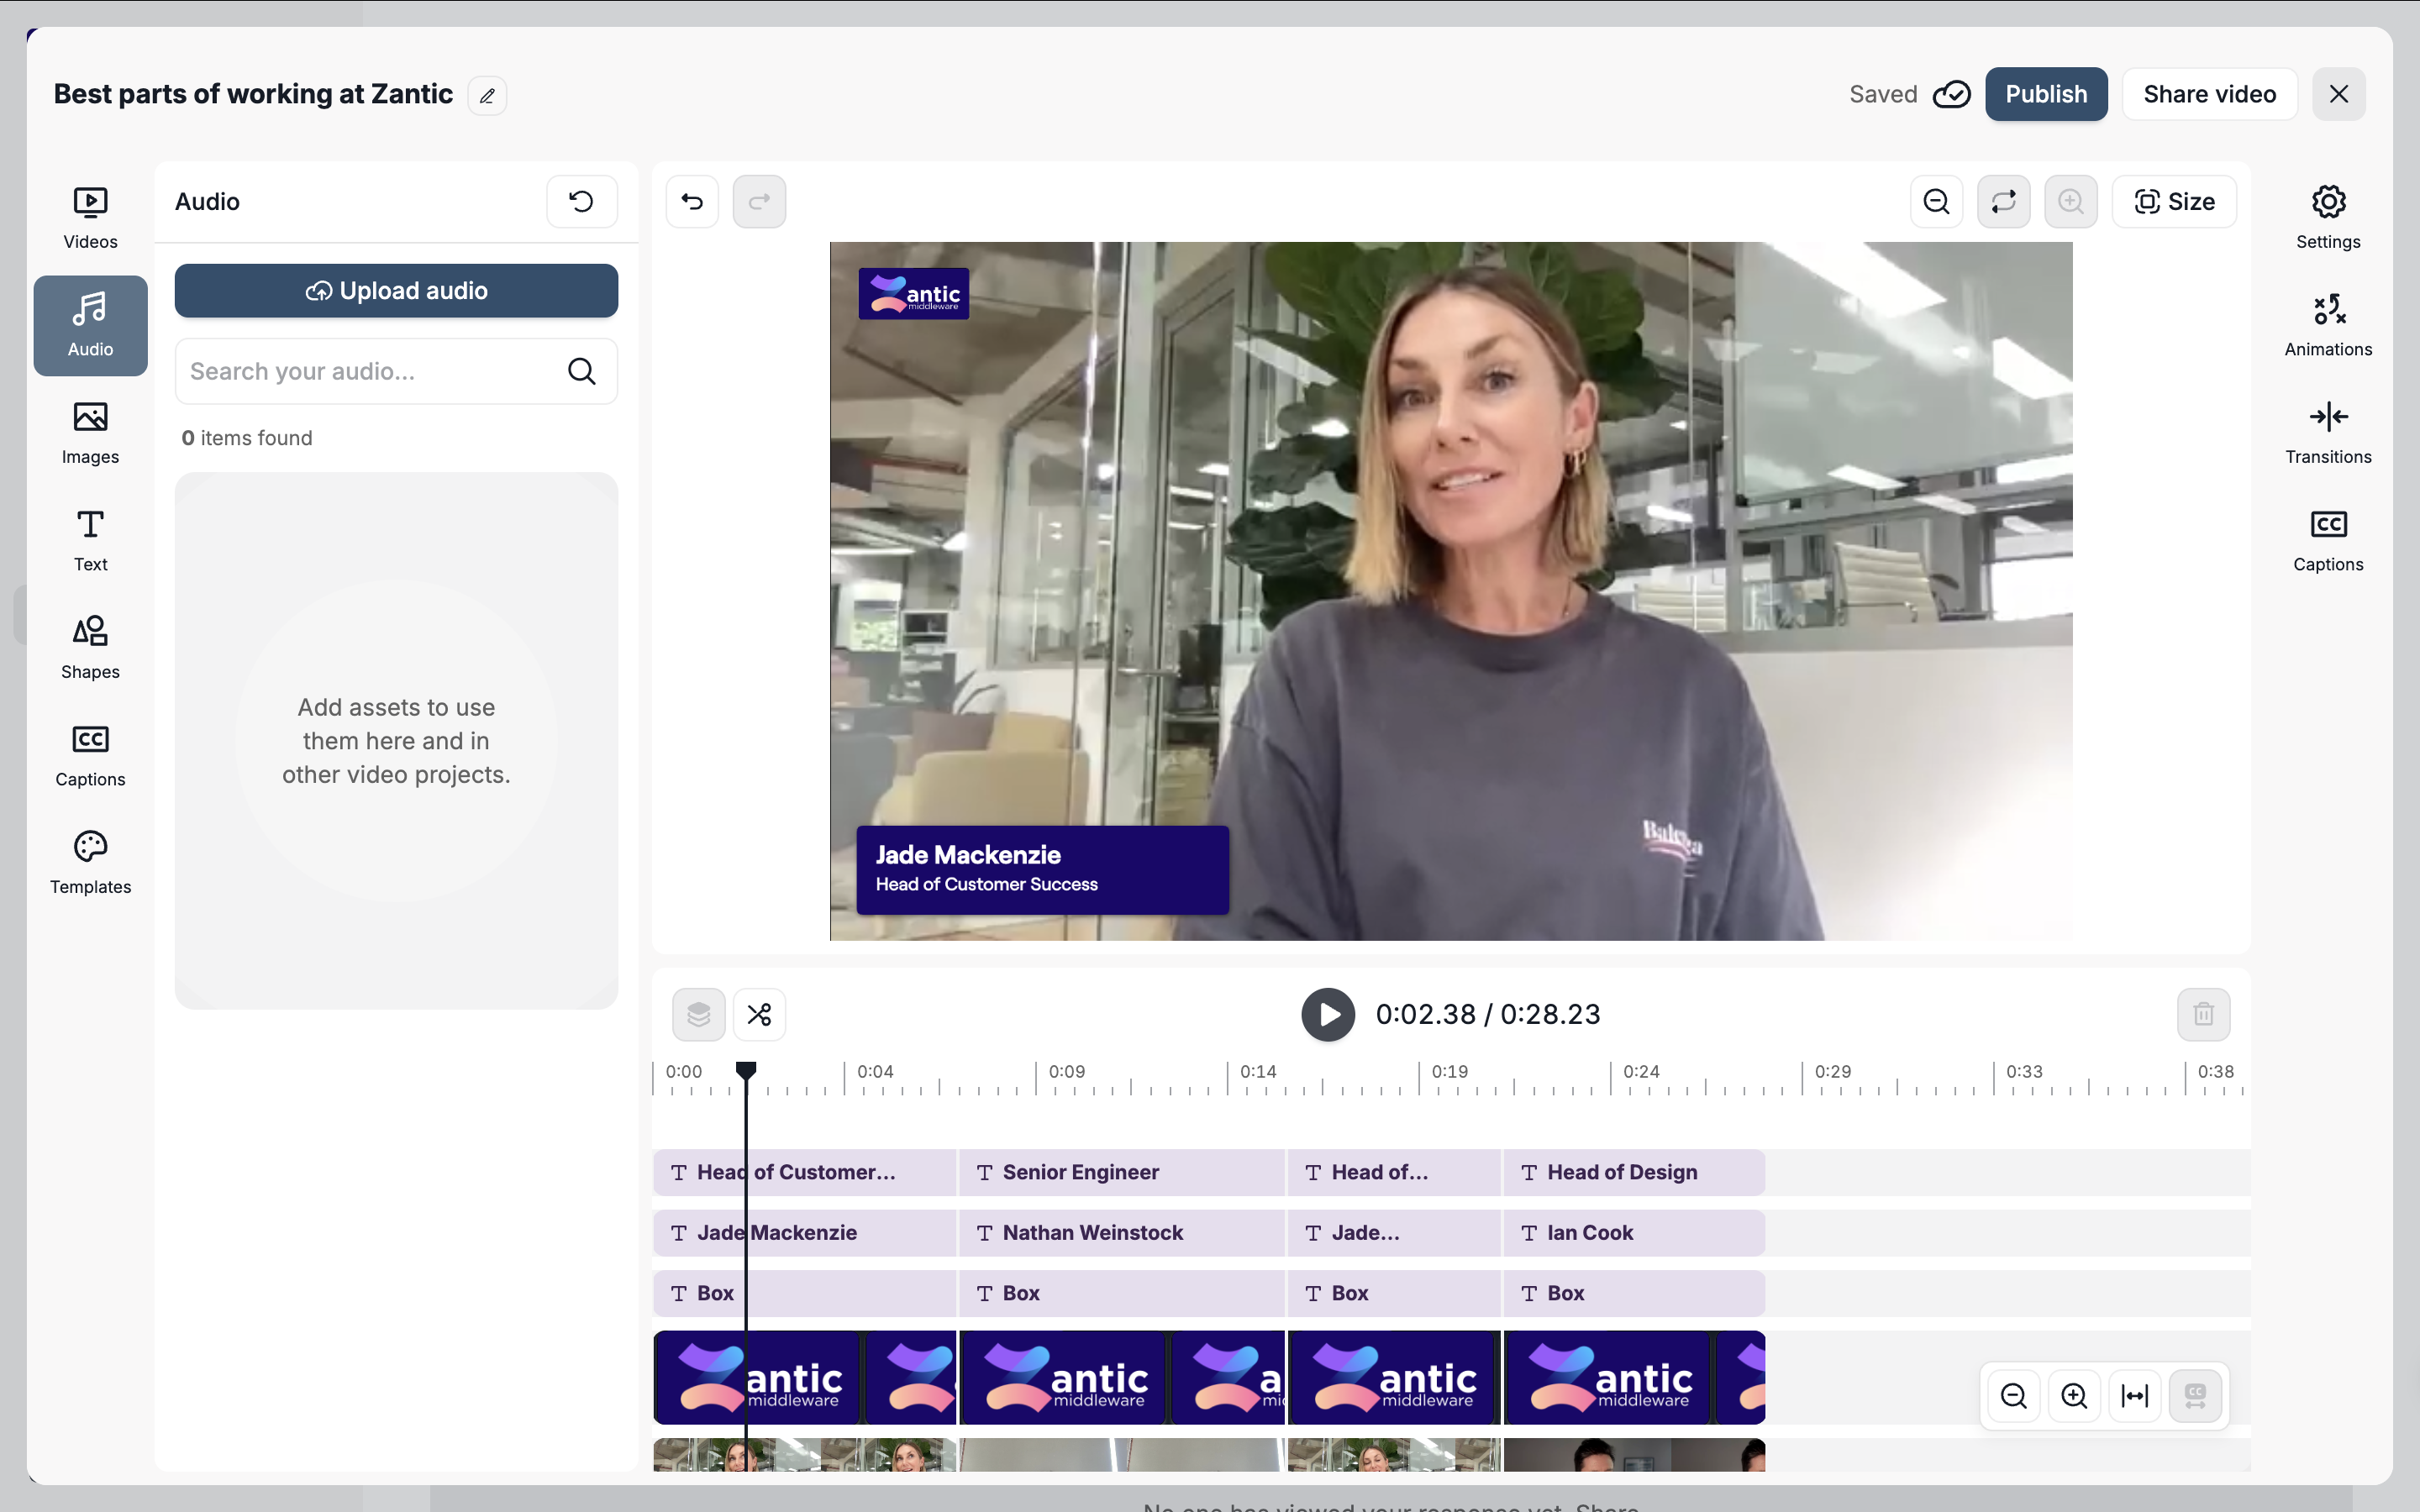Screen dimensions: 2420x1512
Task: Open the Size options
Action: tap(2174, 202)
